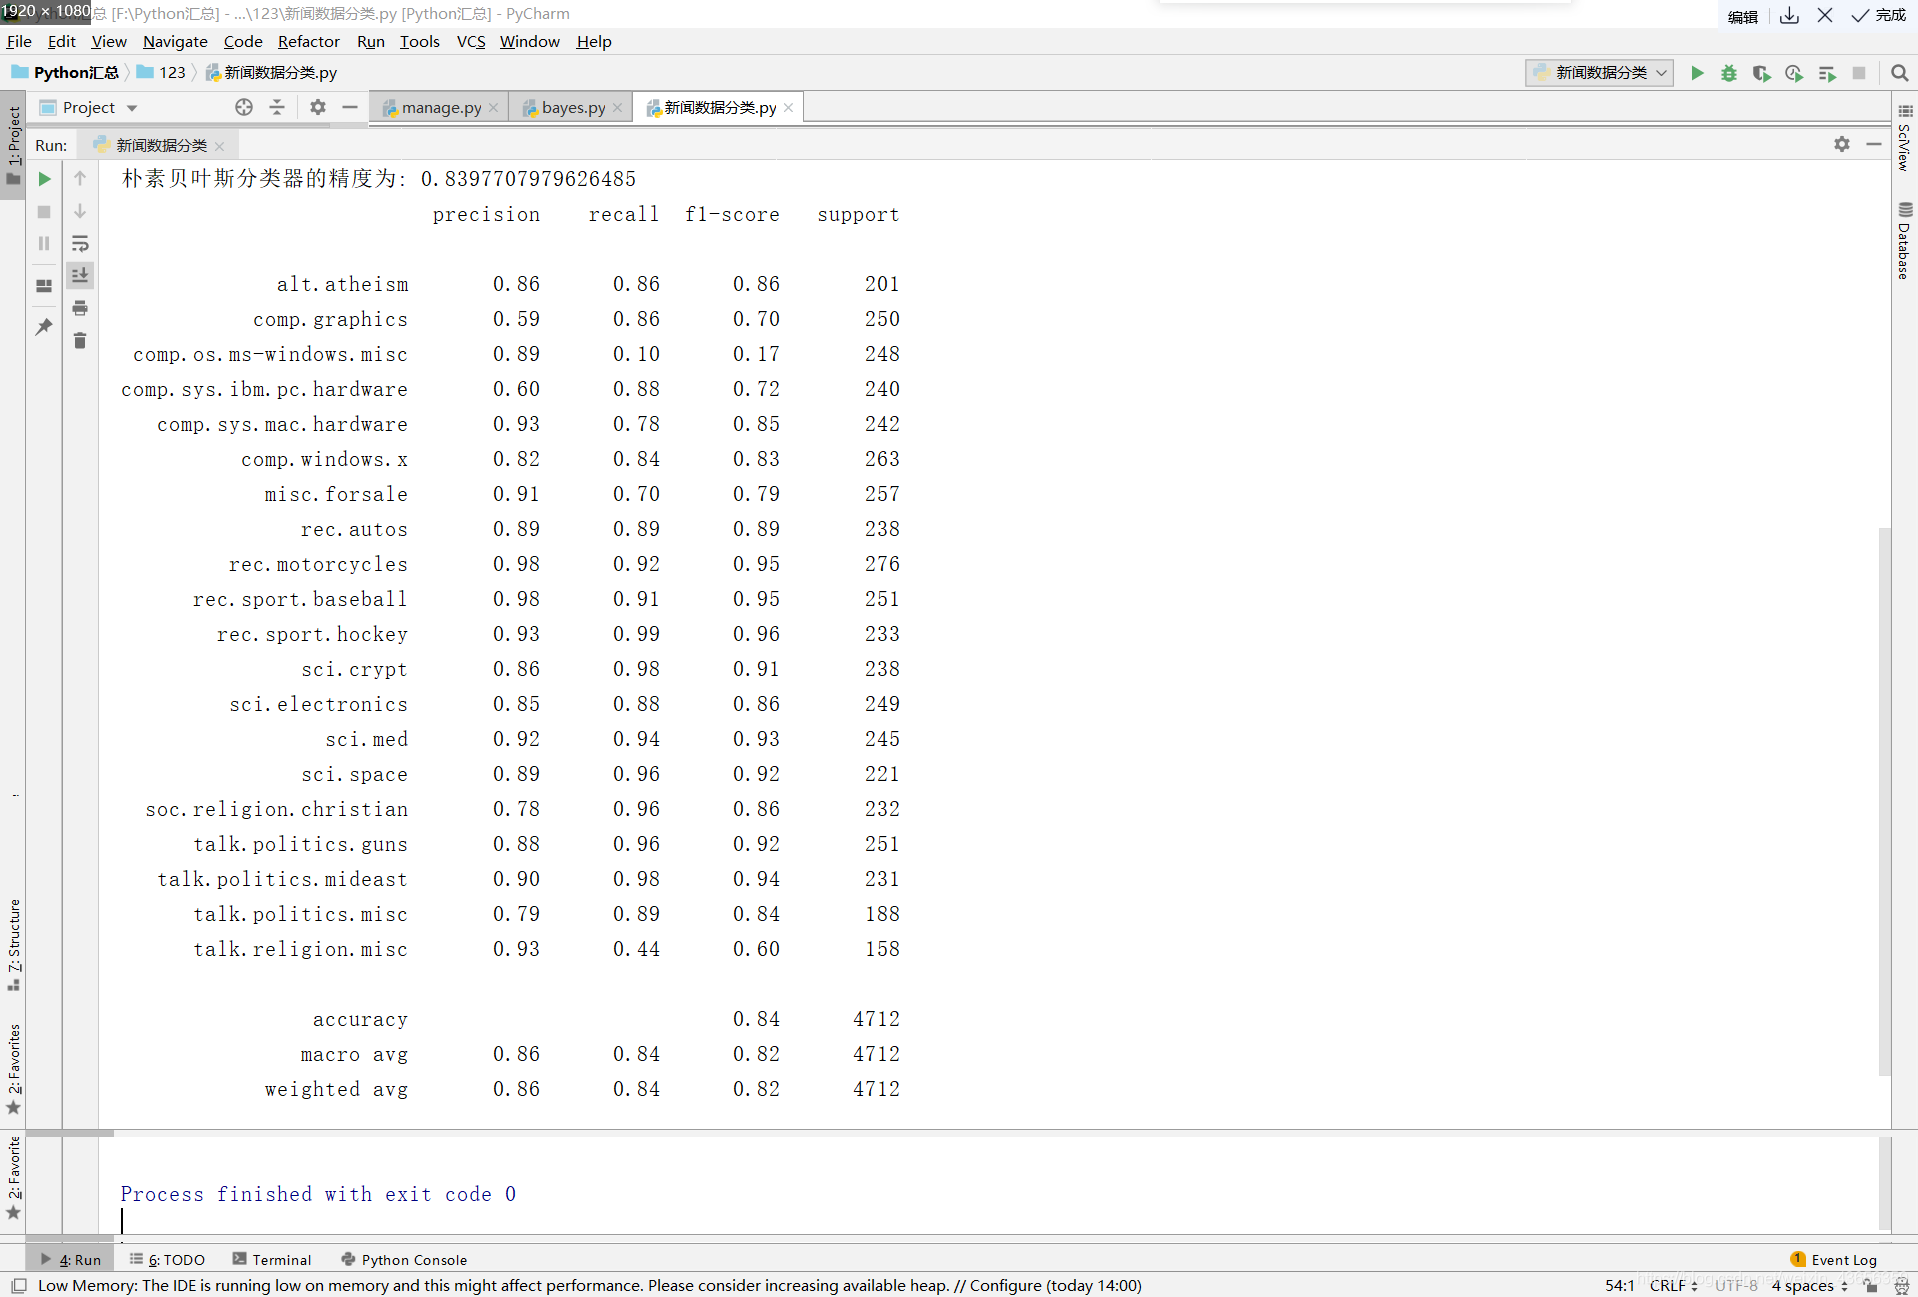Go up the stack trace arrow
Viewport: 1918px width, 1297px height.
(x=80, y=179)
